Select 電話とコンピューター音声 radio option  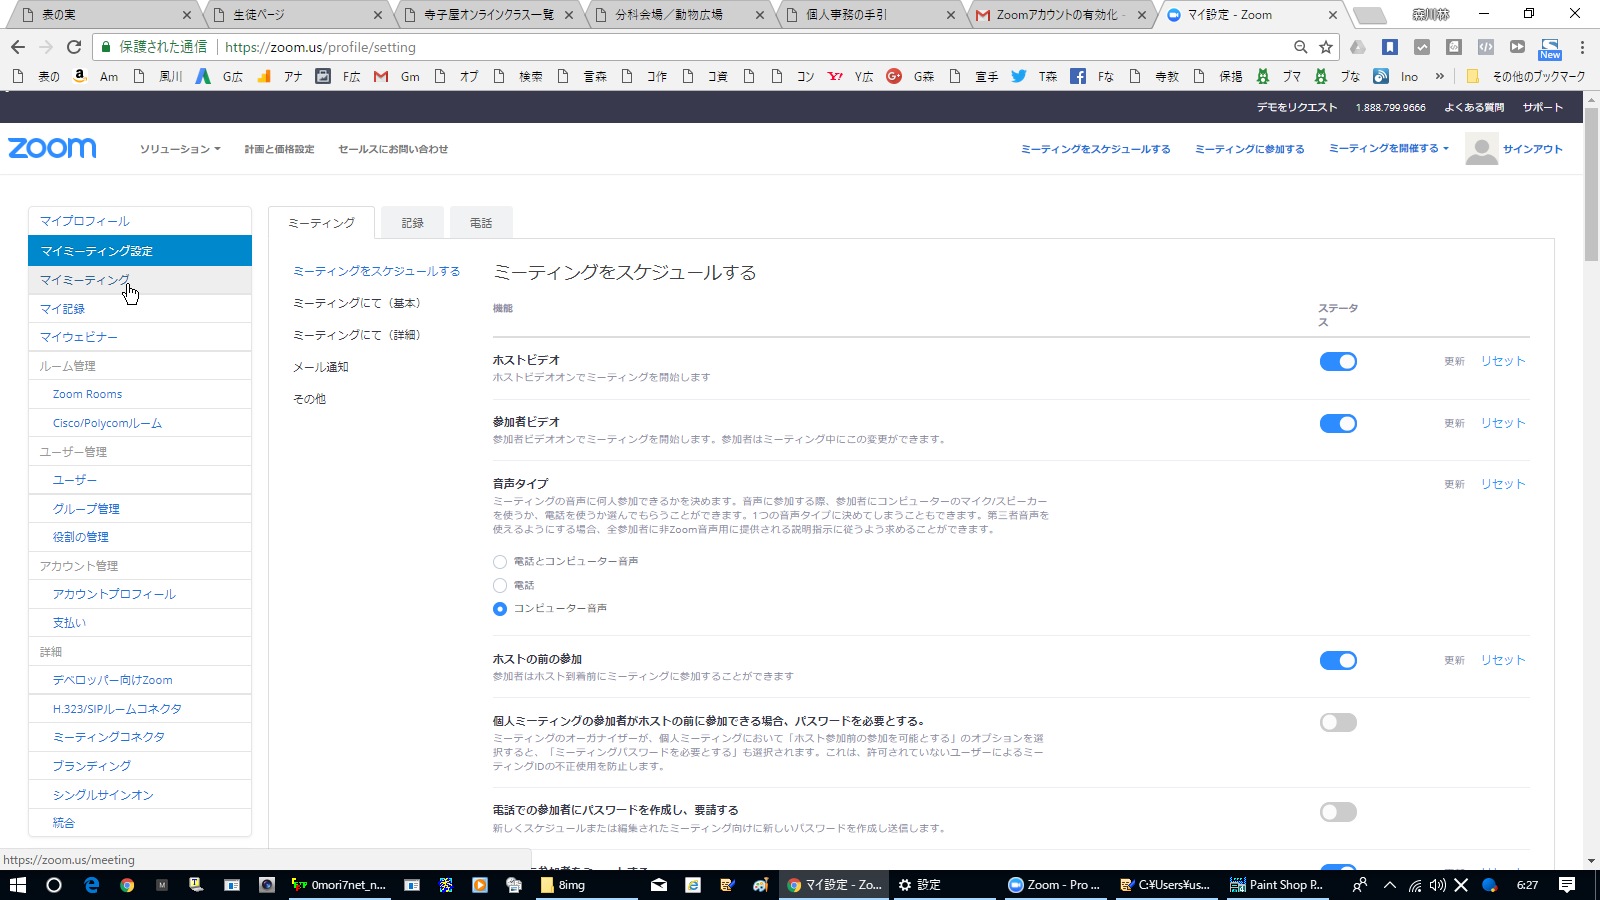[x=500, y=562]
